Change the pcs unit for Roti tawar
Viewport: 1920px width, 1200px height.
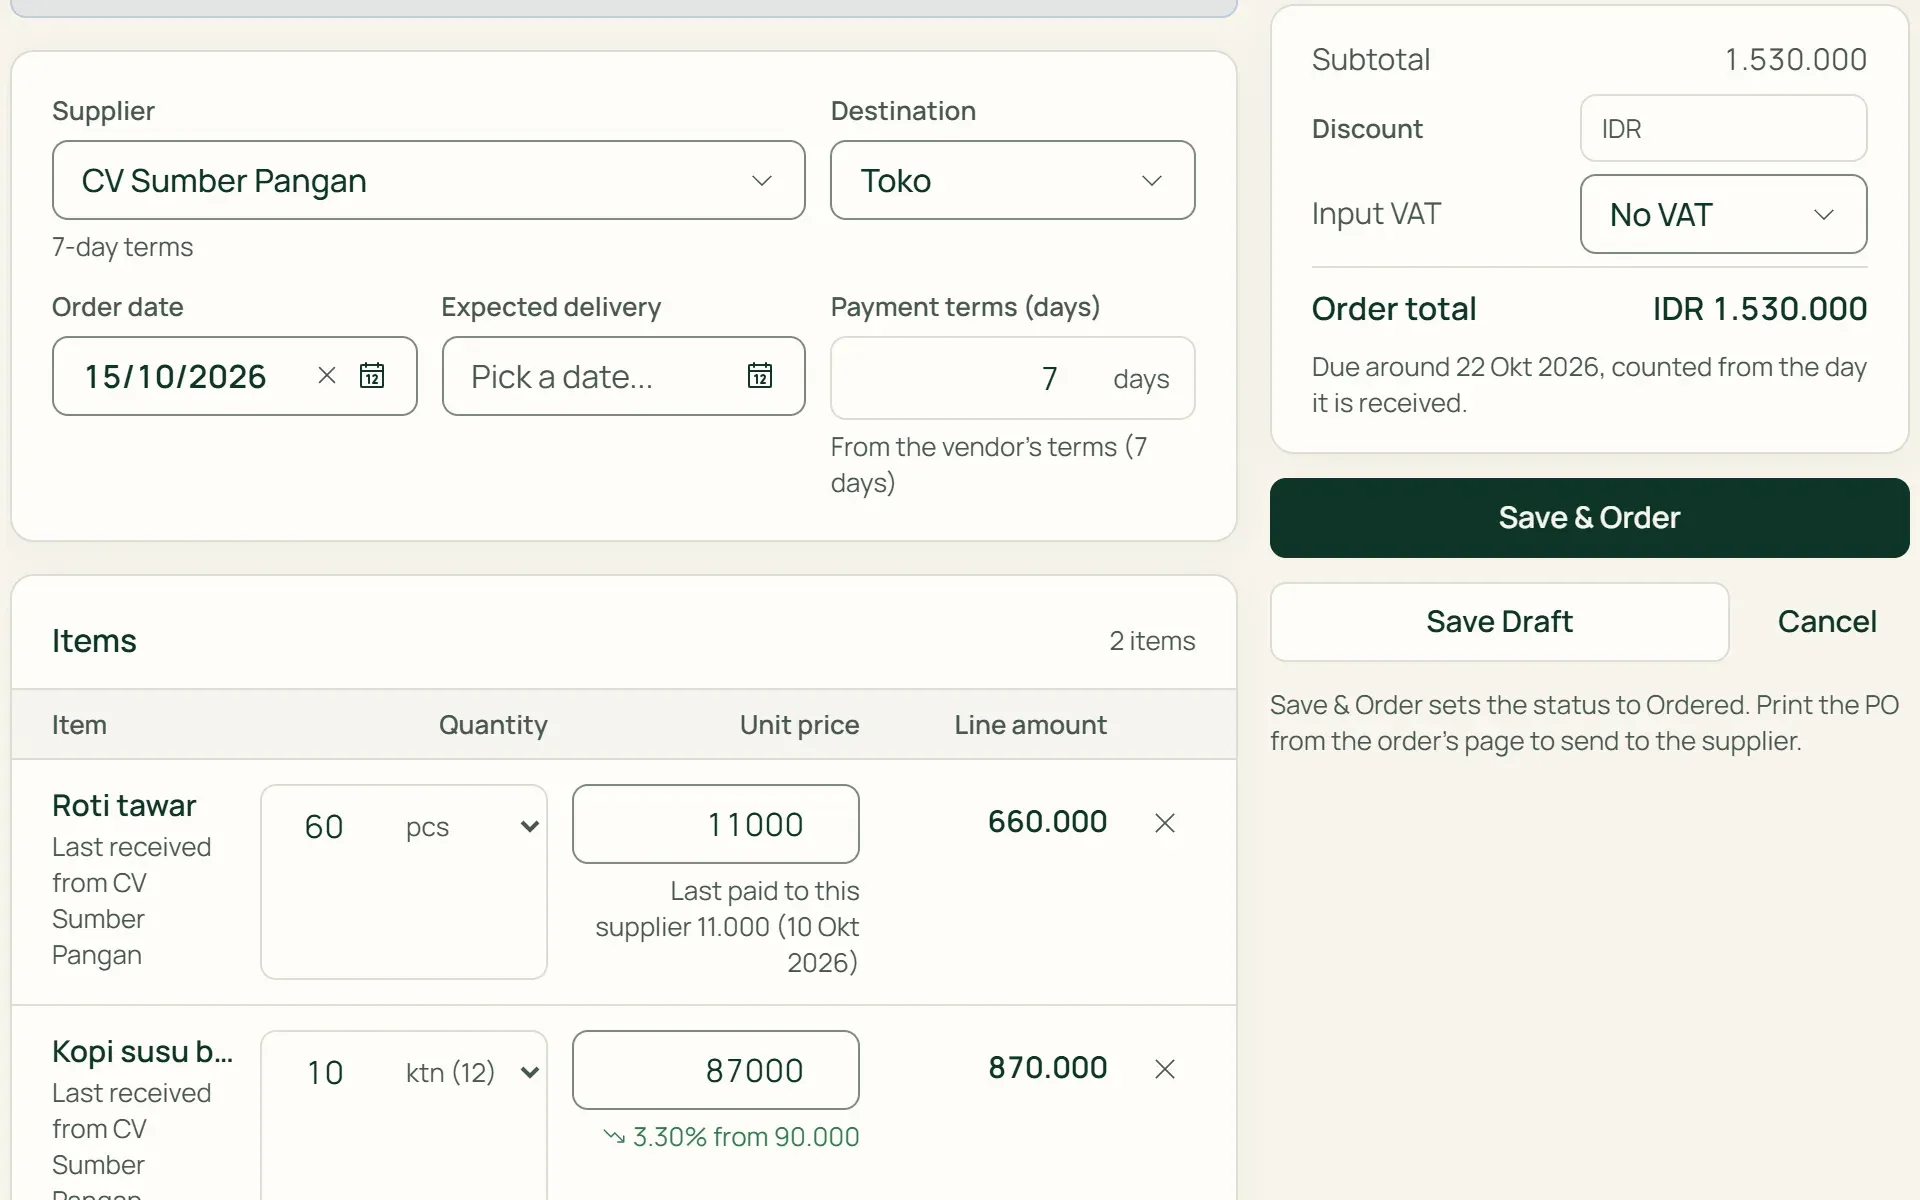click(472, 827)
